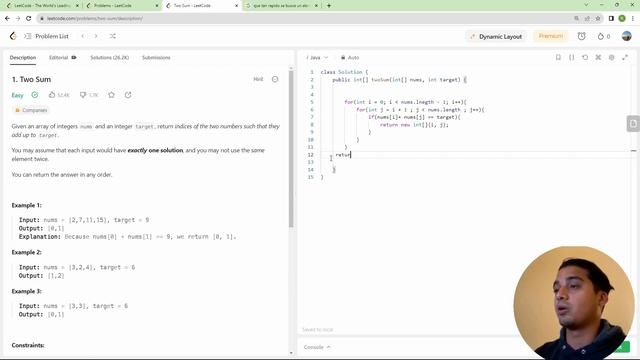Image resolution: width=640 pixels, height=360 pixels.
Task: Switch to the Submissions tab
Action: 156,58
